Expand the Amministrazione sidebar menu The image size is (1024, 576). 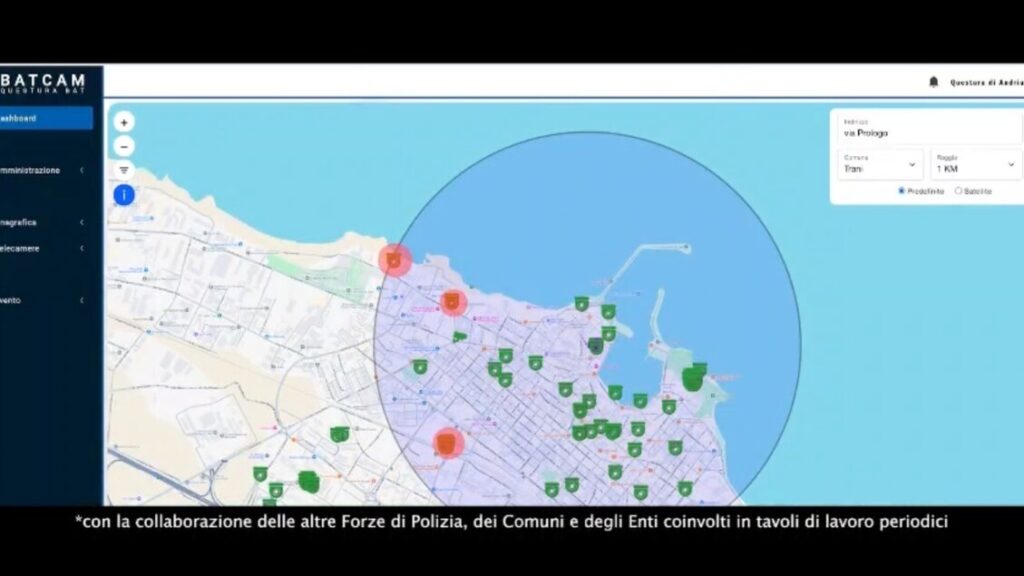pos(44,170)
